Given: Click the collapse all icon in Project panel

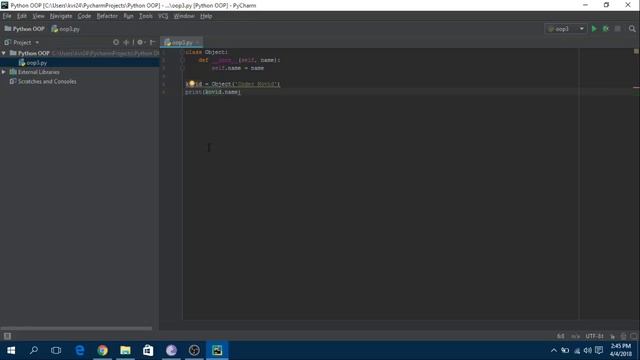Looking at the screenshot, I should tap(126, 42).
